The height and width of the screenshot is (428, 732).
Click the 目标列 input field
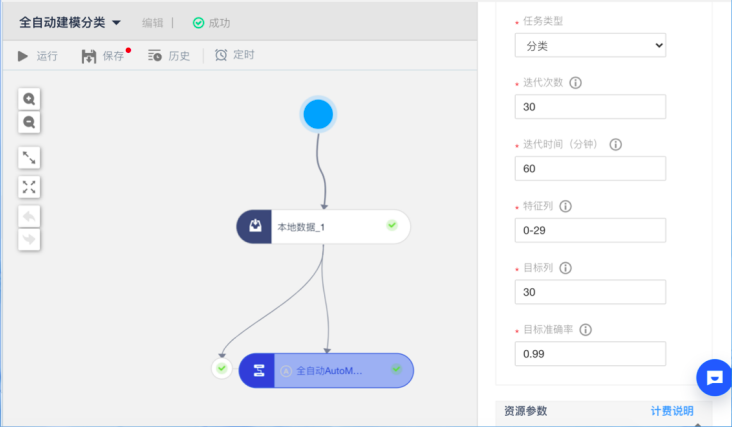coord(590,292)
